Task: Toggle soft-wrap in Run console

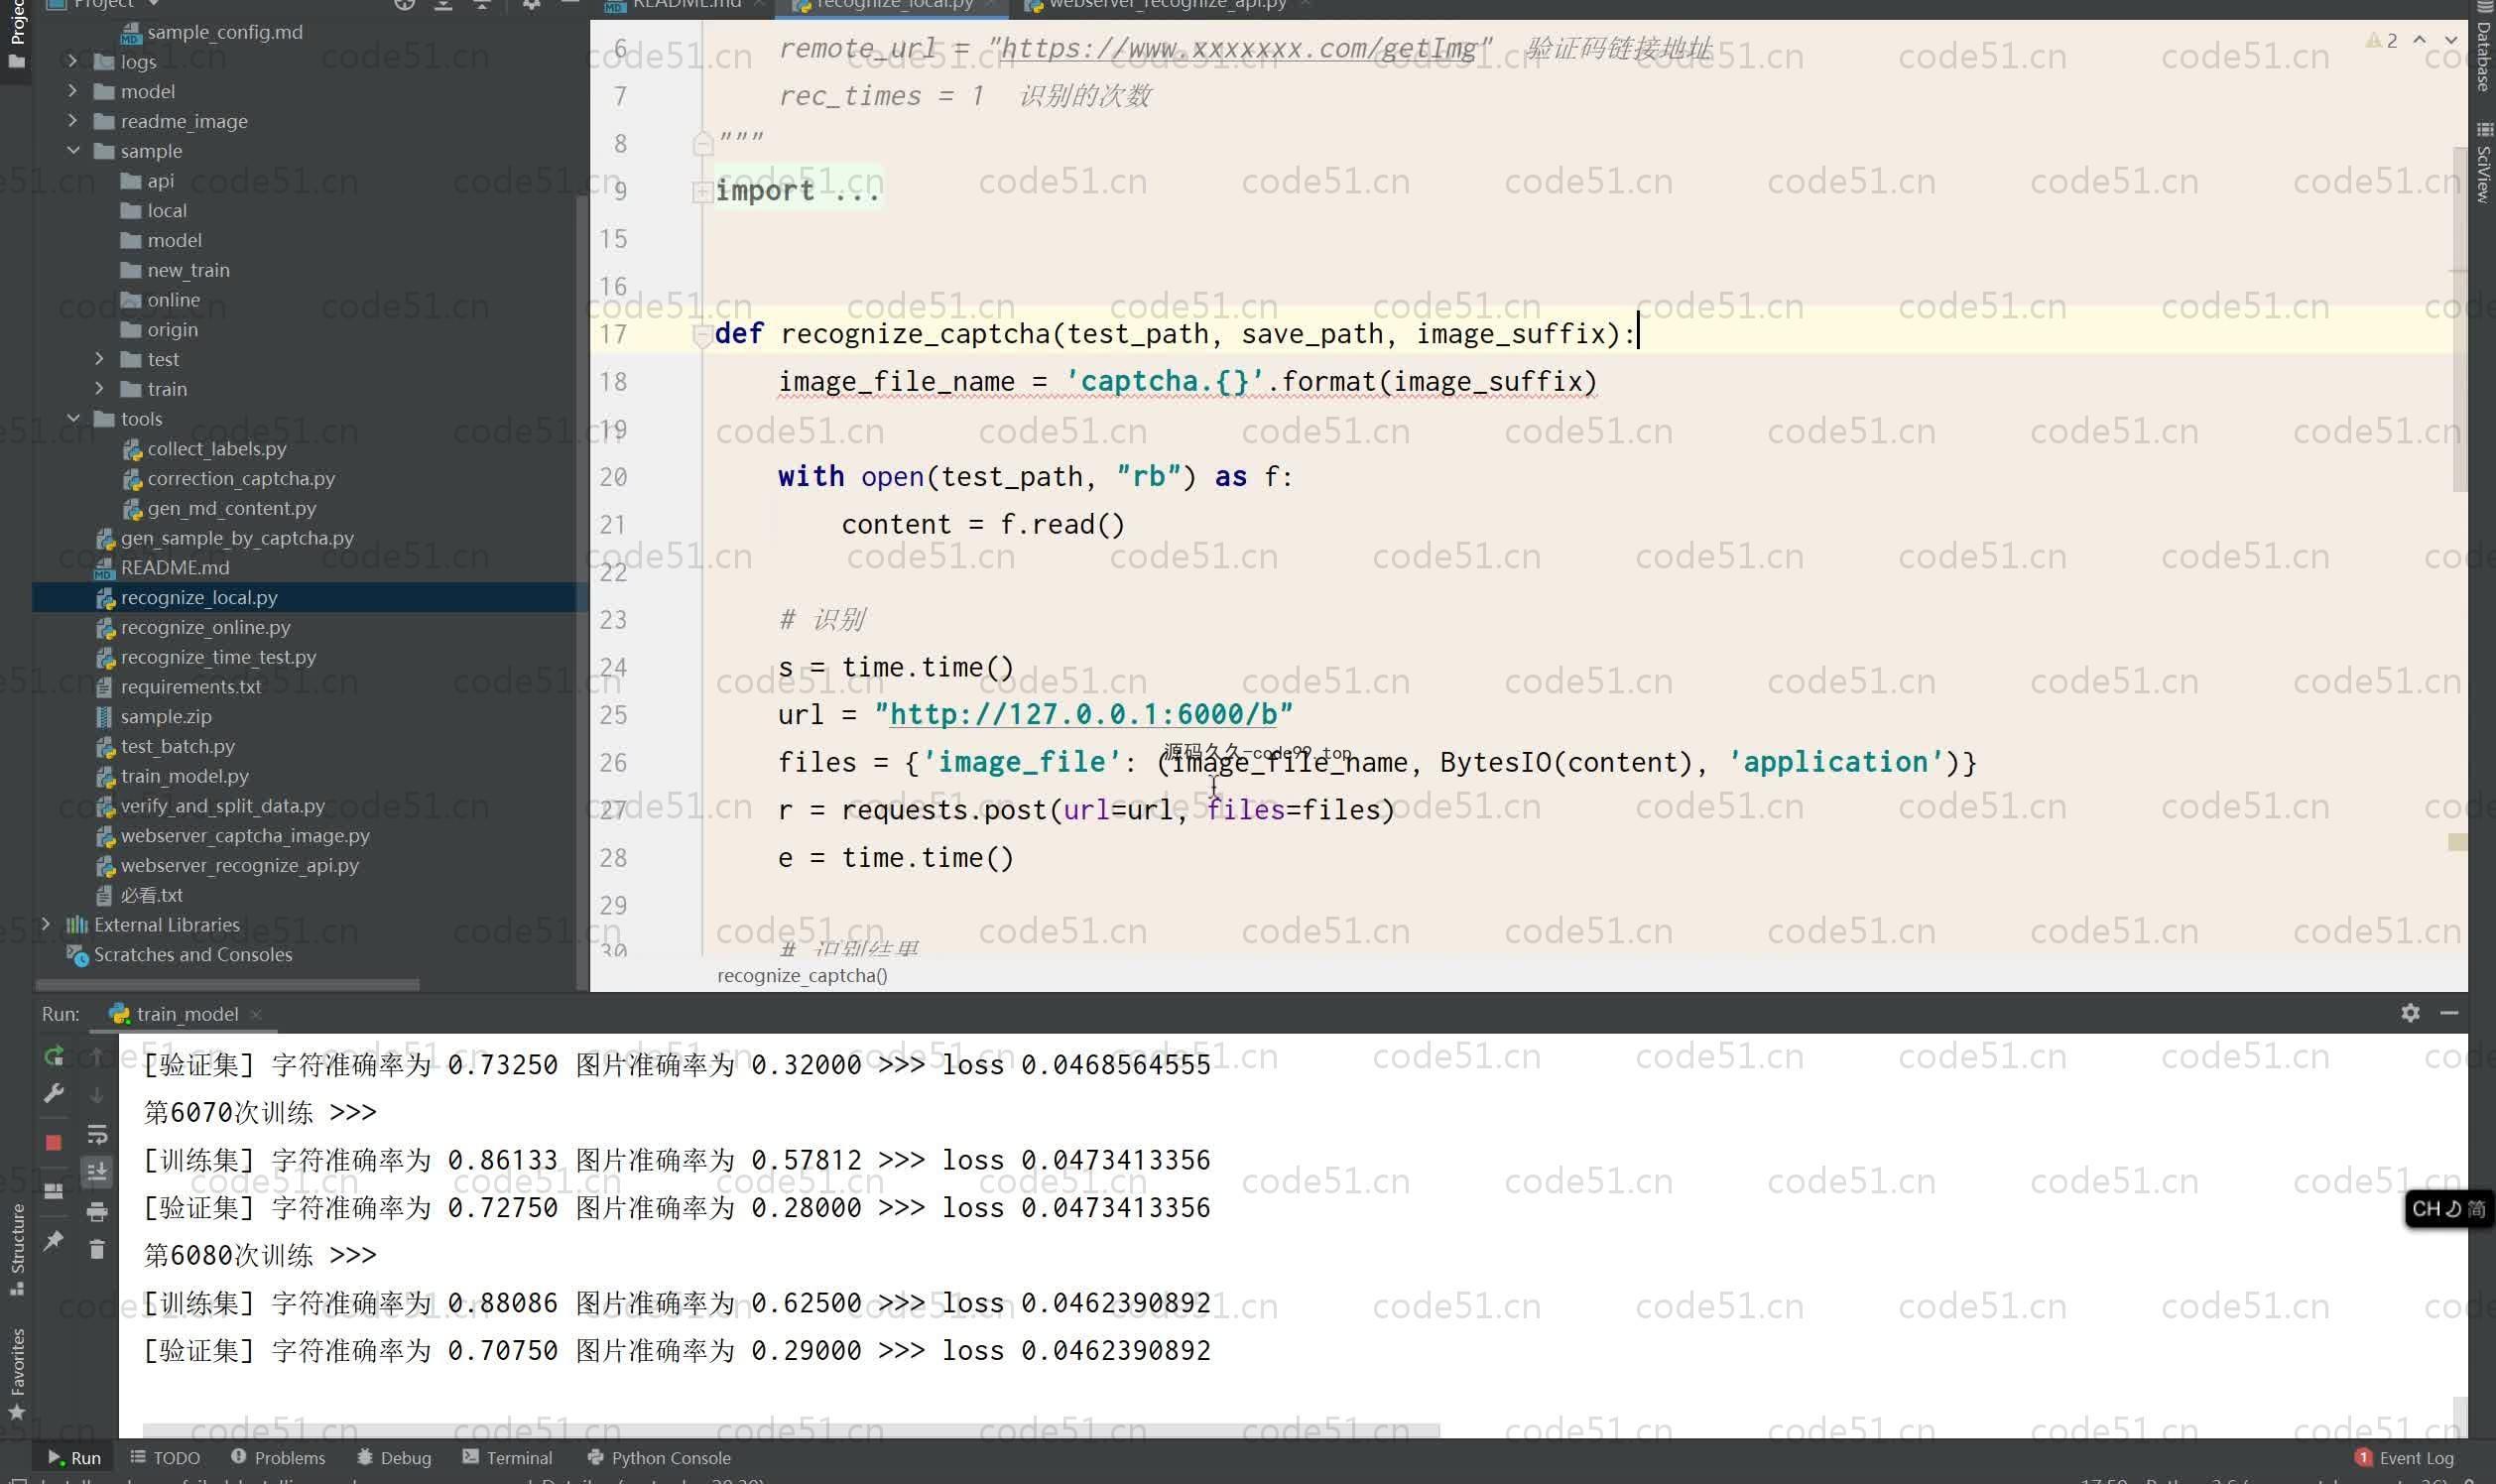Action: click(97, 1134)
